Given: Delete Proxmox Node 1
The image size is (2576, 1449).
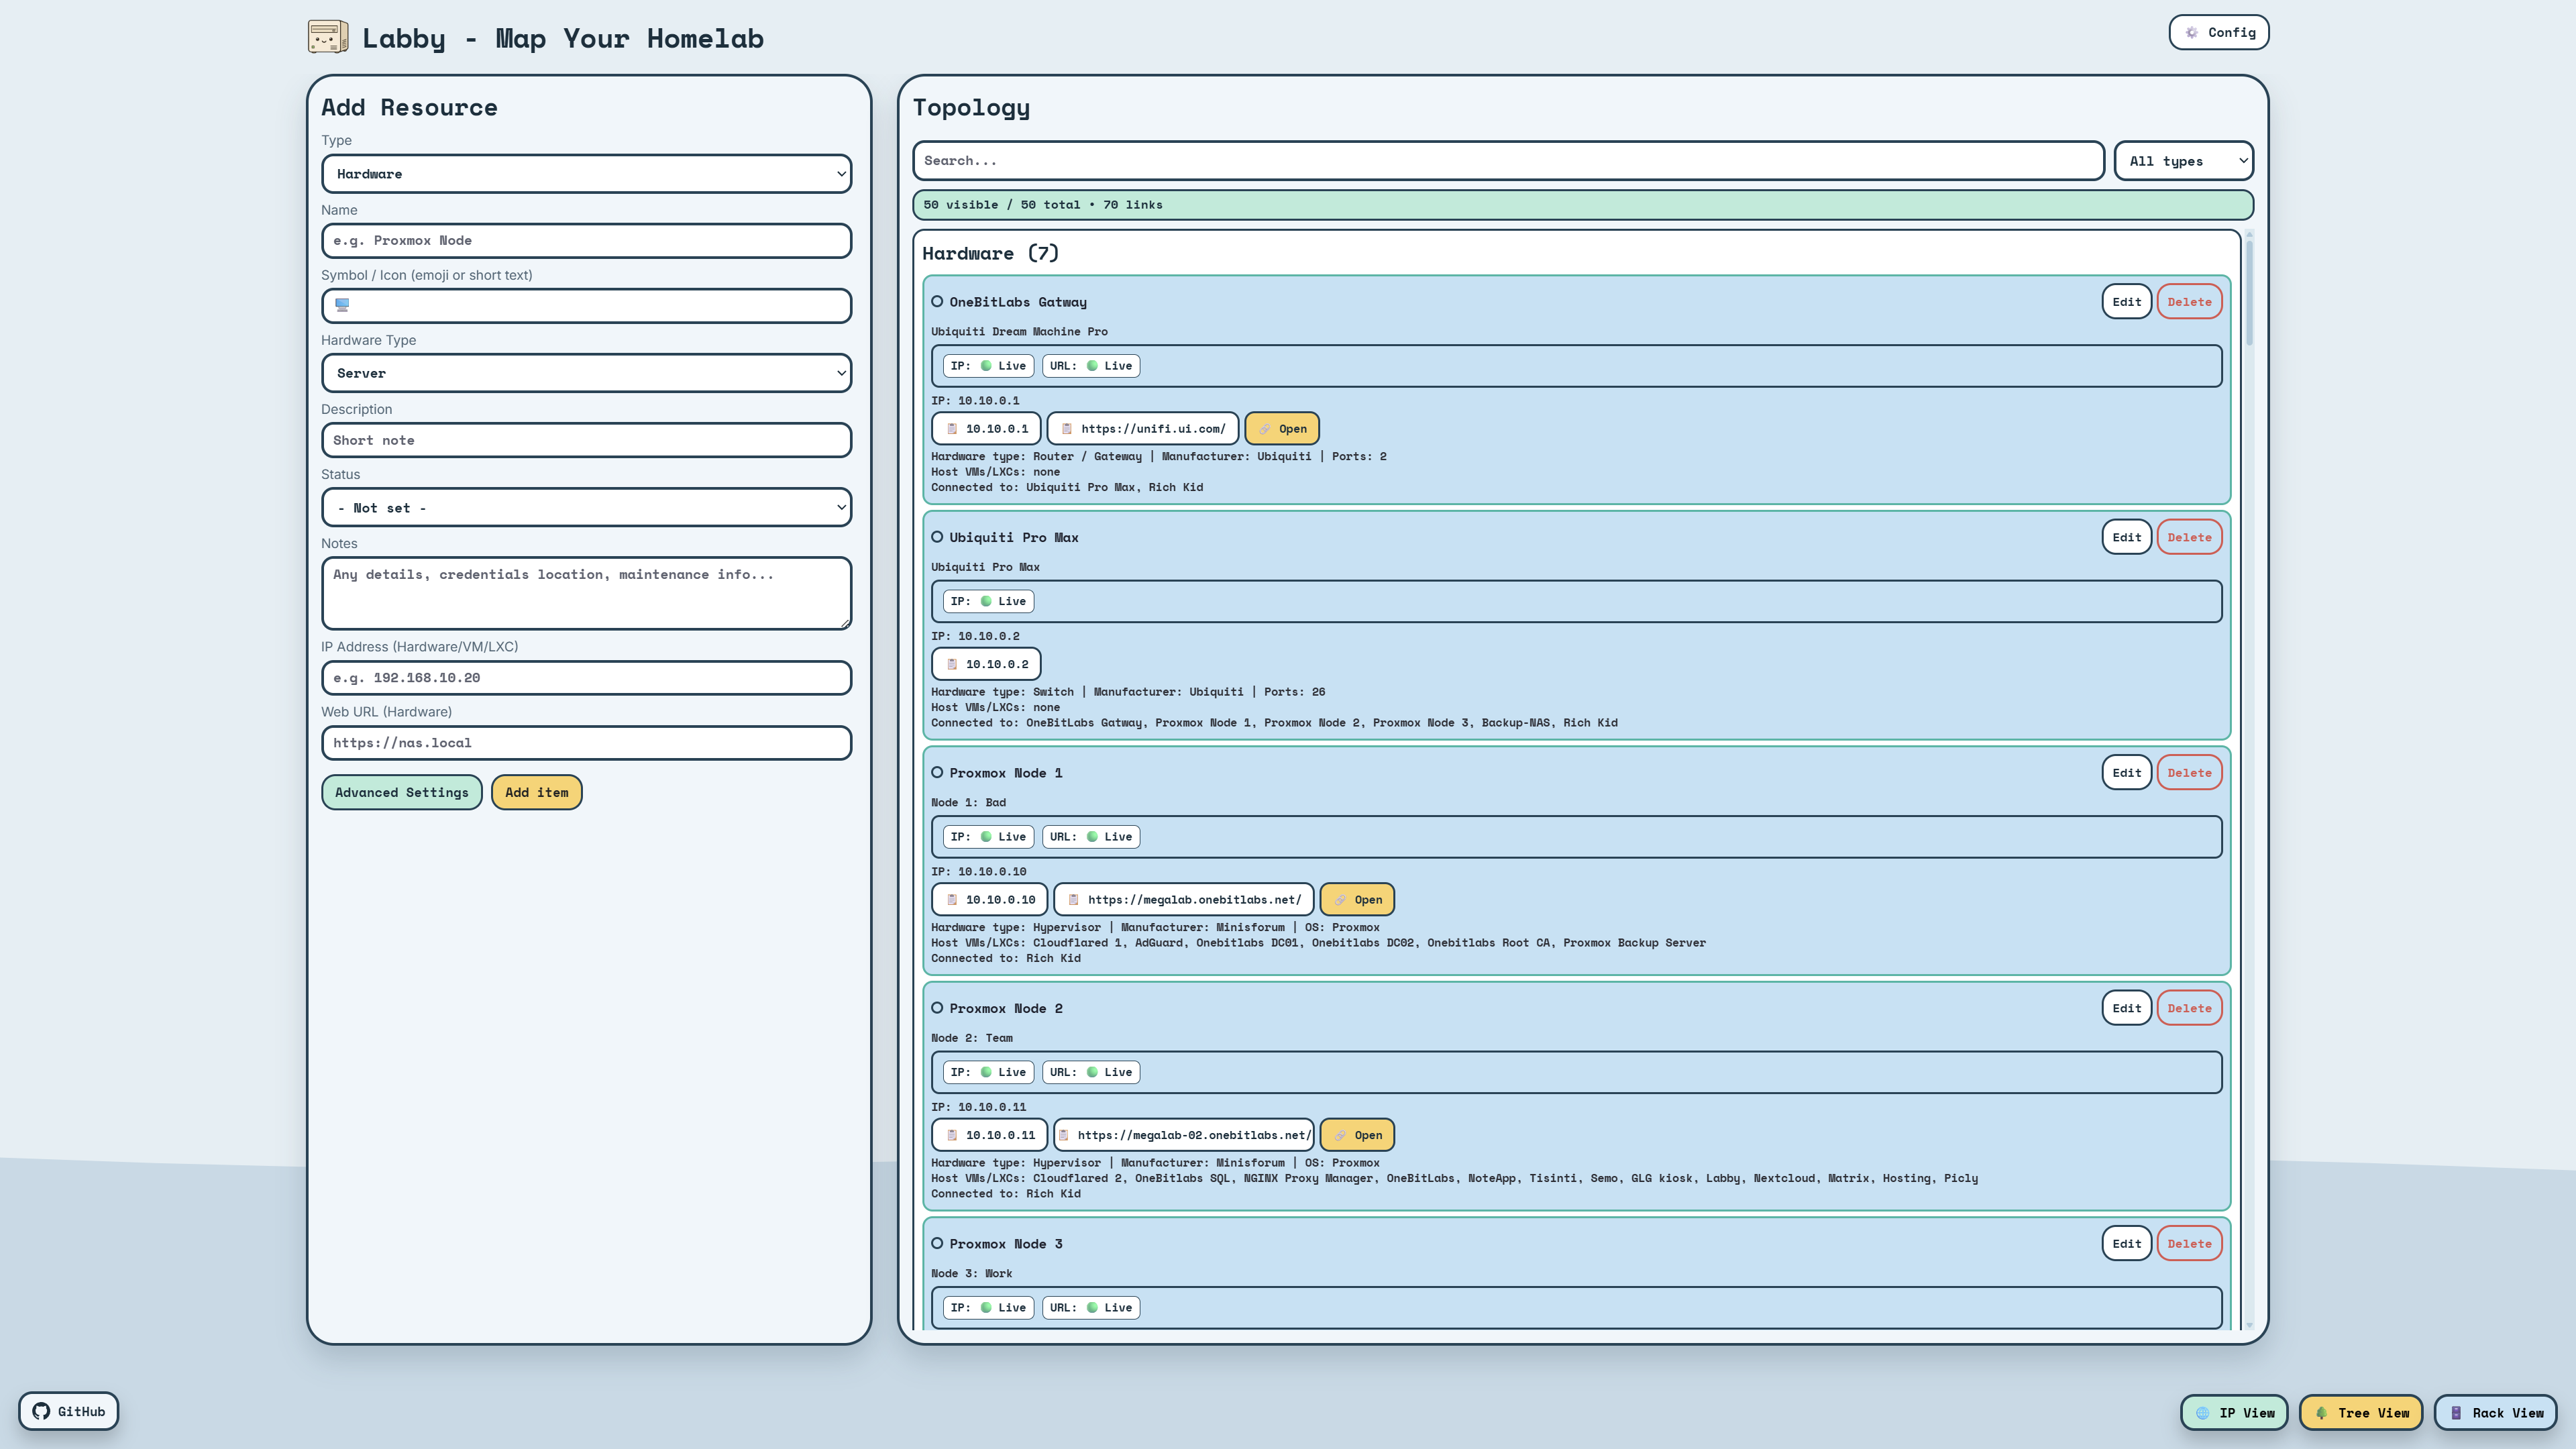Looking at the screenshot, I should point(2189,773).
